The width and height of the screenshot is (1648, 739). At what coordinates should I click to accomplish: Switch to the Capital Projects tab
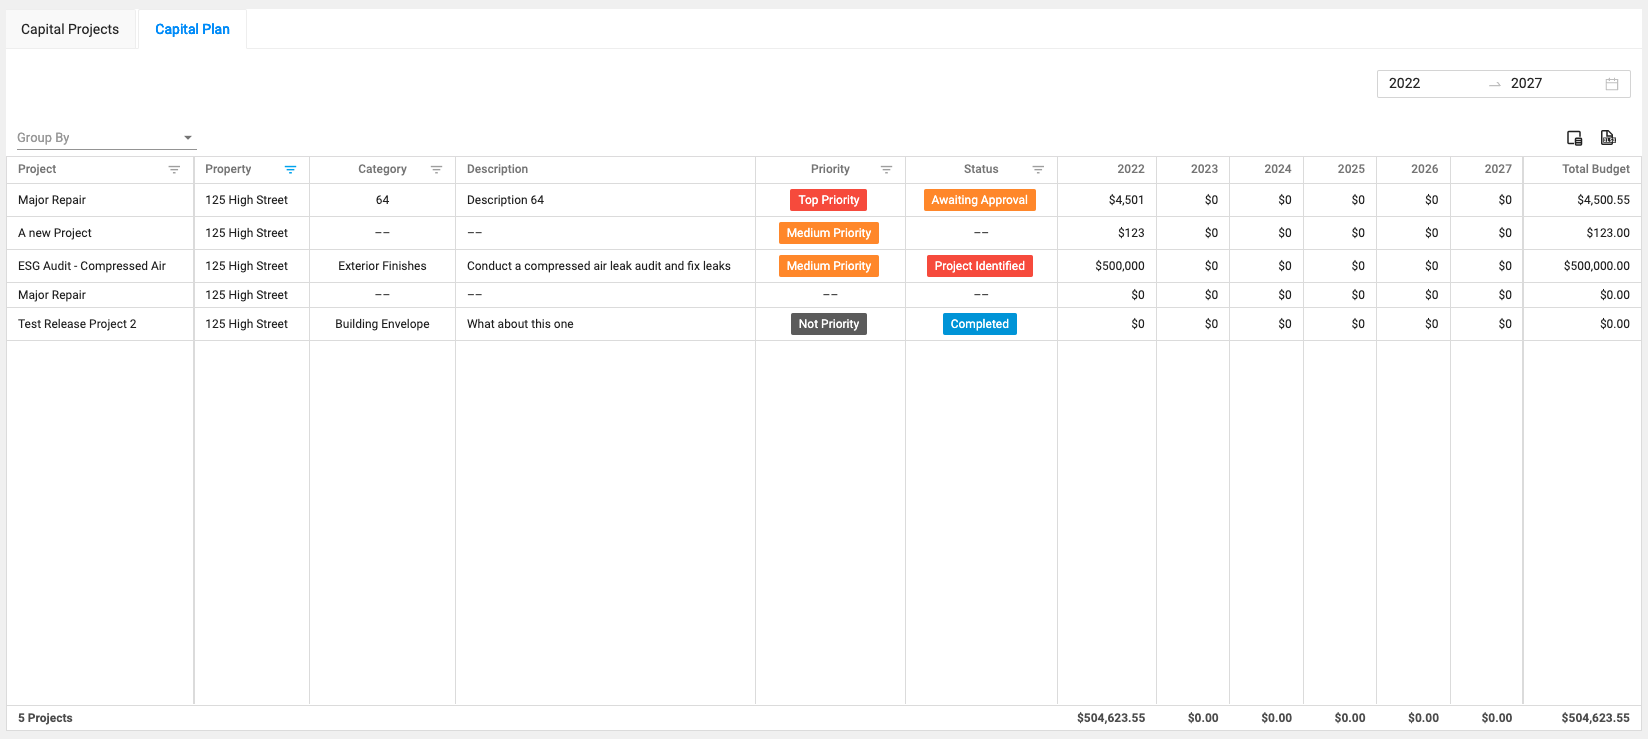click(70, 29)
